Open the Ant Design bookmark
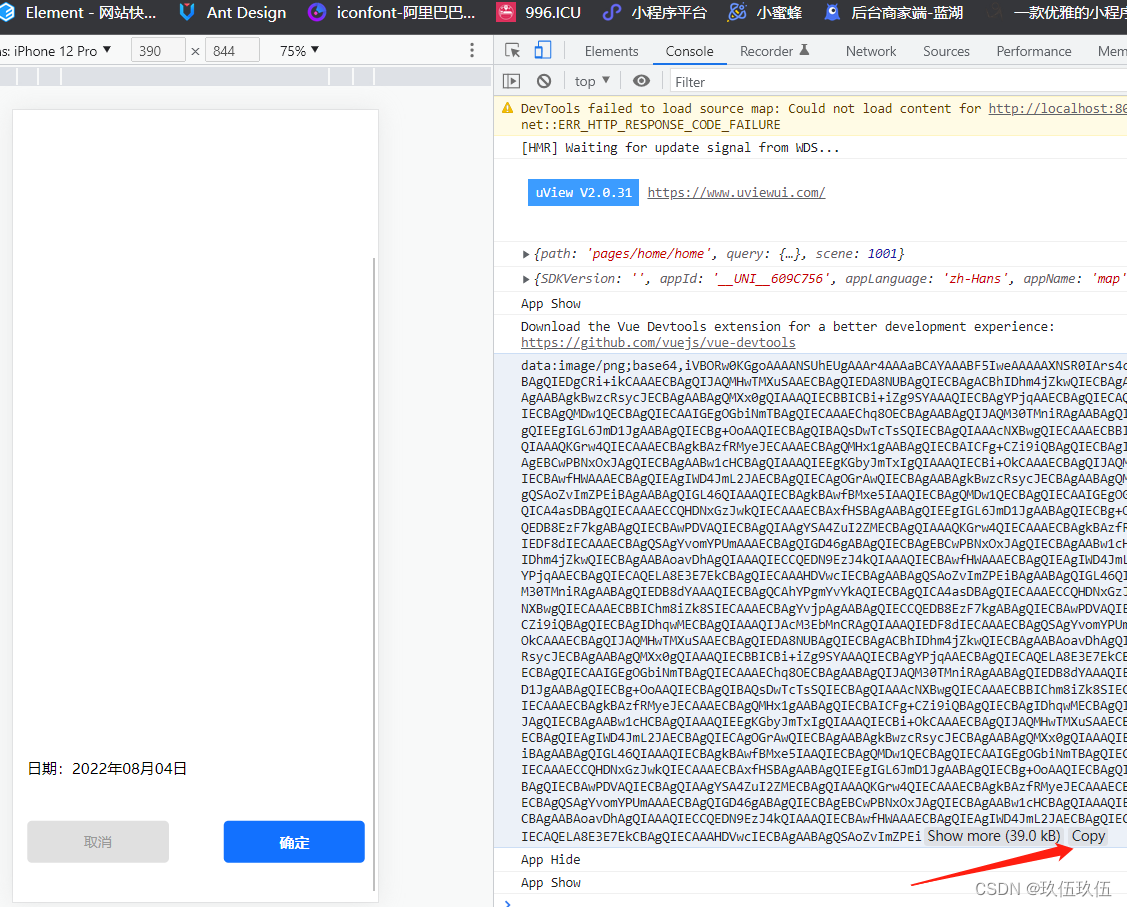 click(232, 13)
